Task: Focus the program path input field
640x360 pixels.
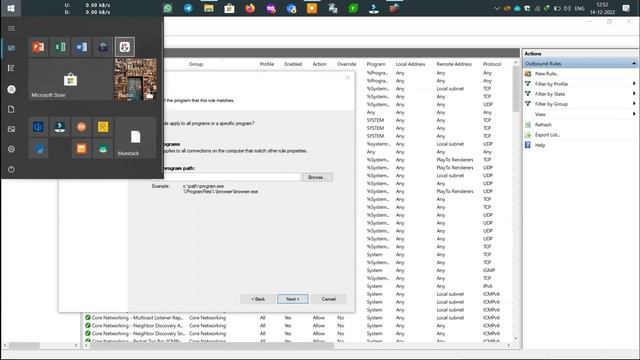Action: pyautogui.click(x=232, y=177)
